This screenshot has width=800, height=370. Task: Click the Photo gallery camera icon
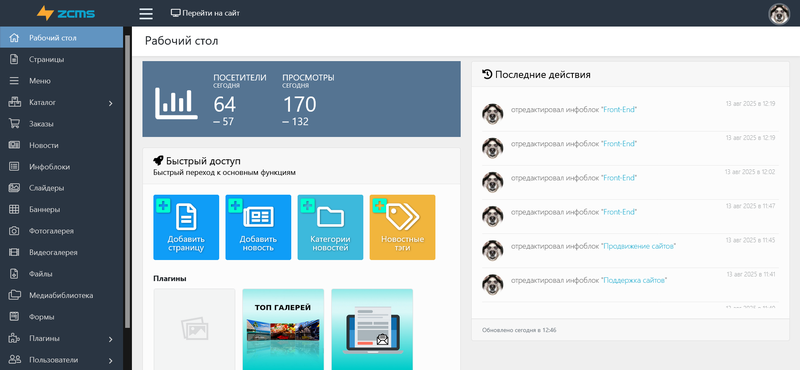14,231
